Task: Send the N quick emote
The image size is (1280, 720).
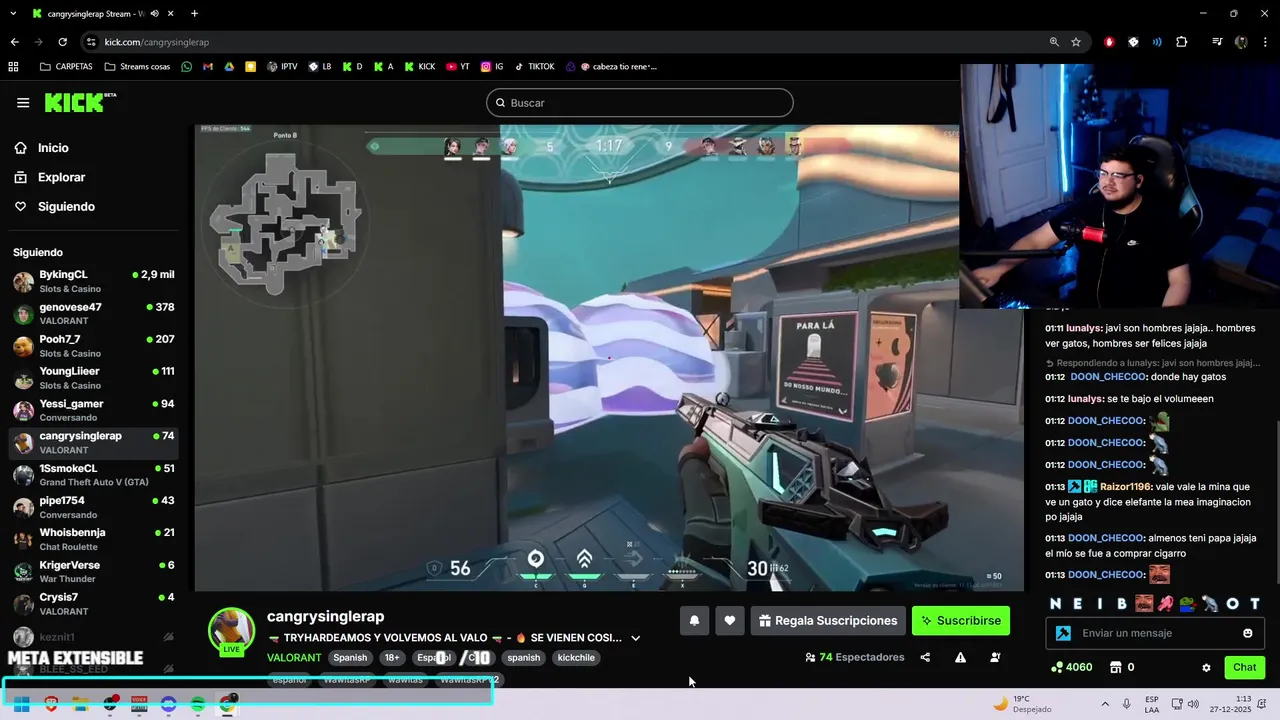Action: tap(1055, 604)
